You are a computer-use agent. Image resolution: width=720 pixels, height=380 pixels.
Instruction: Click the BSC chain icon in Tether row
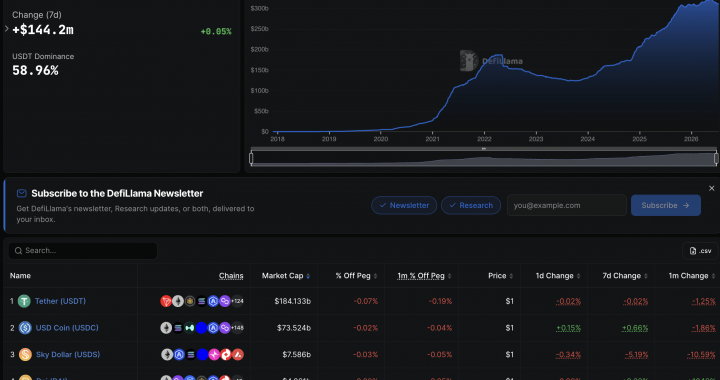click(x=190, y=301)
